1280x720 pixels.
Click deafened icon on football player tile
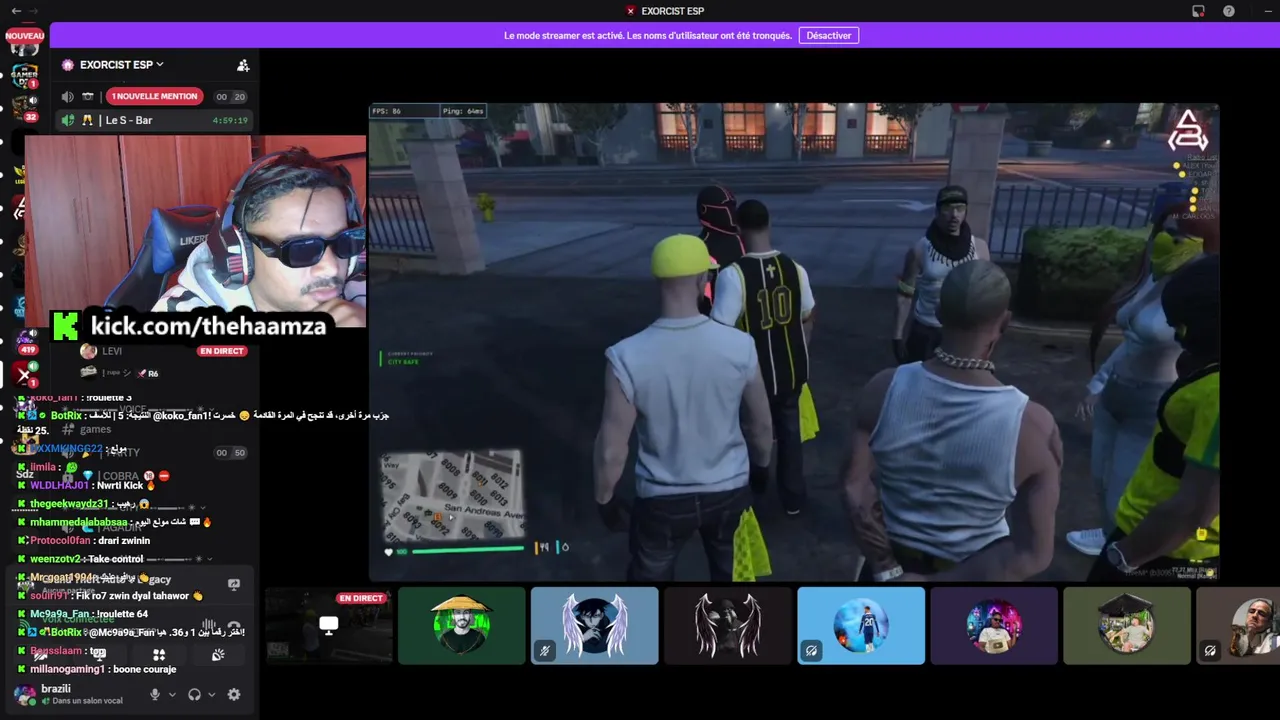(811, 650)
